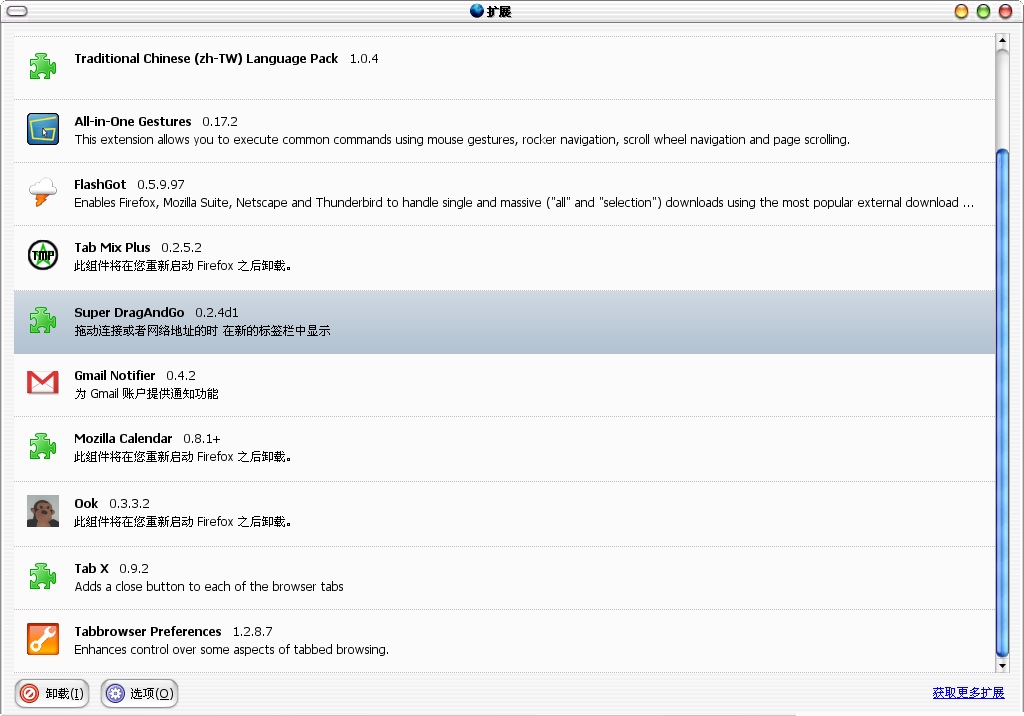Click the Firefox globe icon in title bar

coord(477,10)
